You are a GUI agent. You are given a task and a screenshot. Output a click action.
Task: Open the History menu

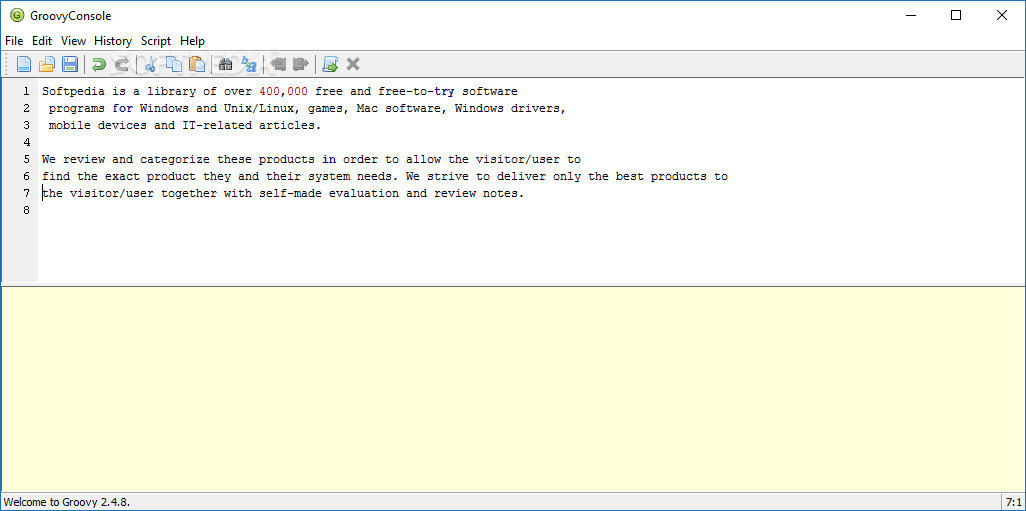pos(113,41)
